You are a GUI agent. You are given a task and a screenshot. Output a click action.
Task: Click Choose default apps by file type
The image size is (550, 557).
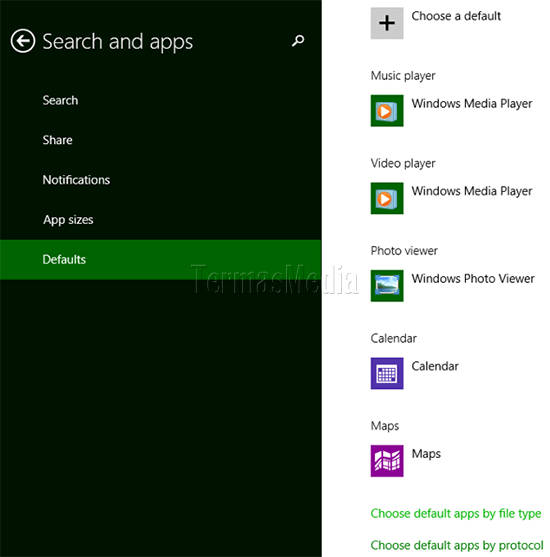[x=455, y=514]
